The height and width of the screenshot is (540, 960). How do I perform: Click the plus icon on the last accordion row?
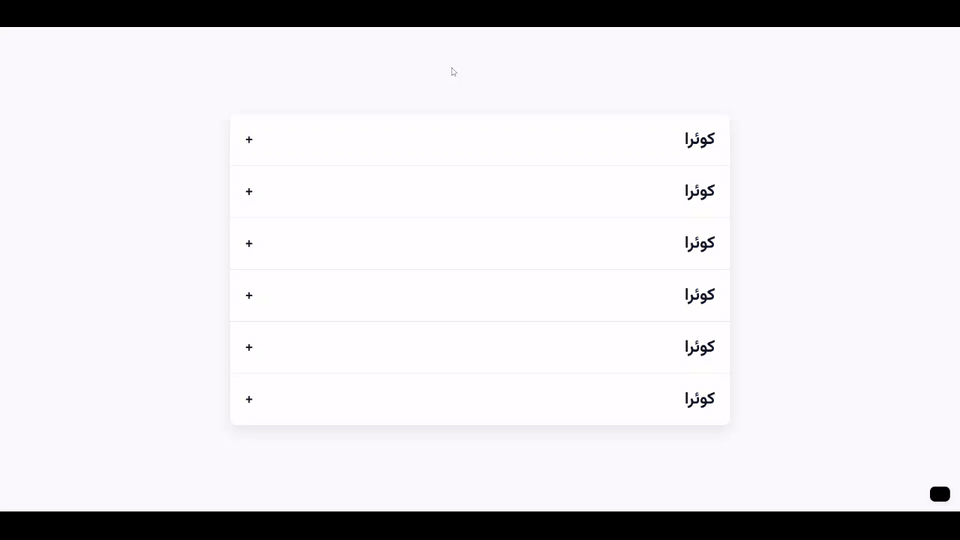click(249, 400)
